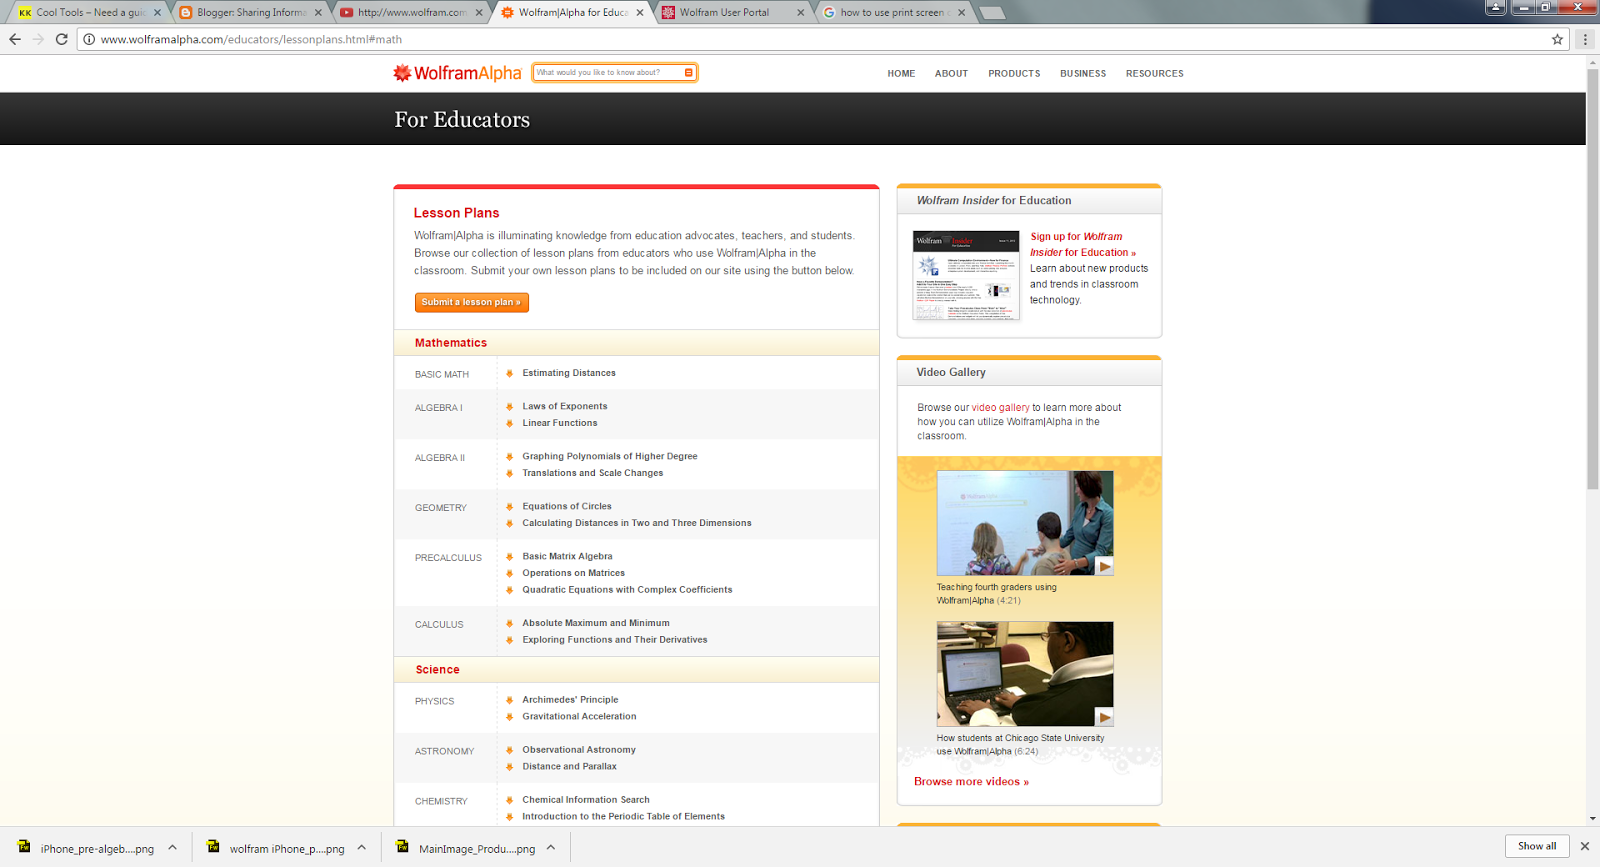
Task: Open the HOME menu item
Action: point(901,74)
